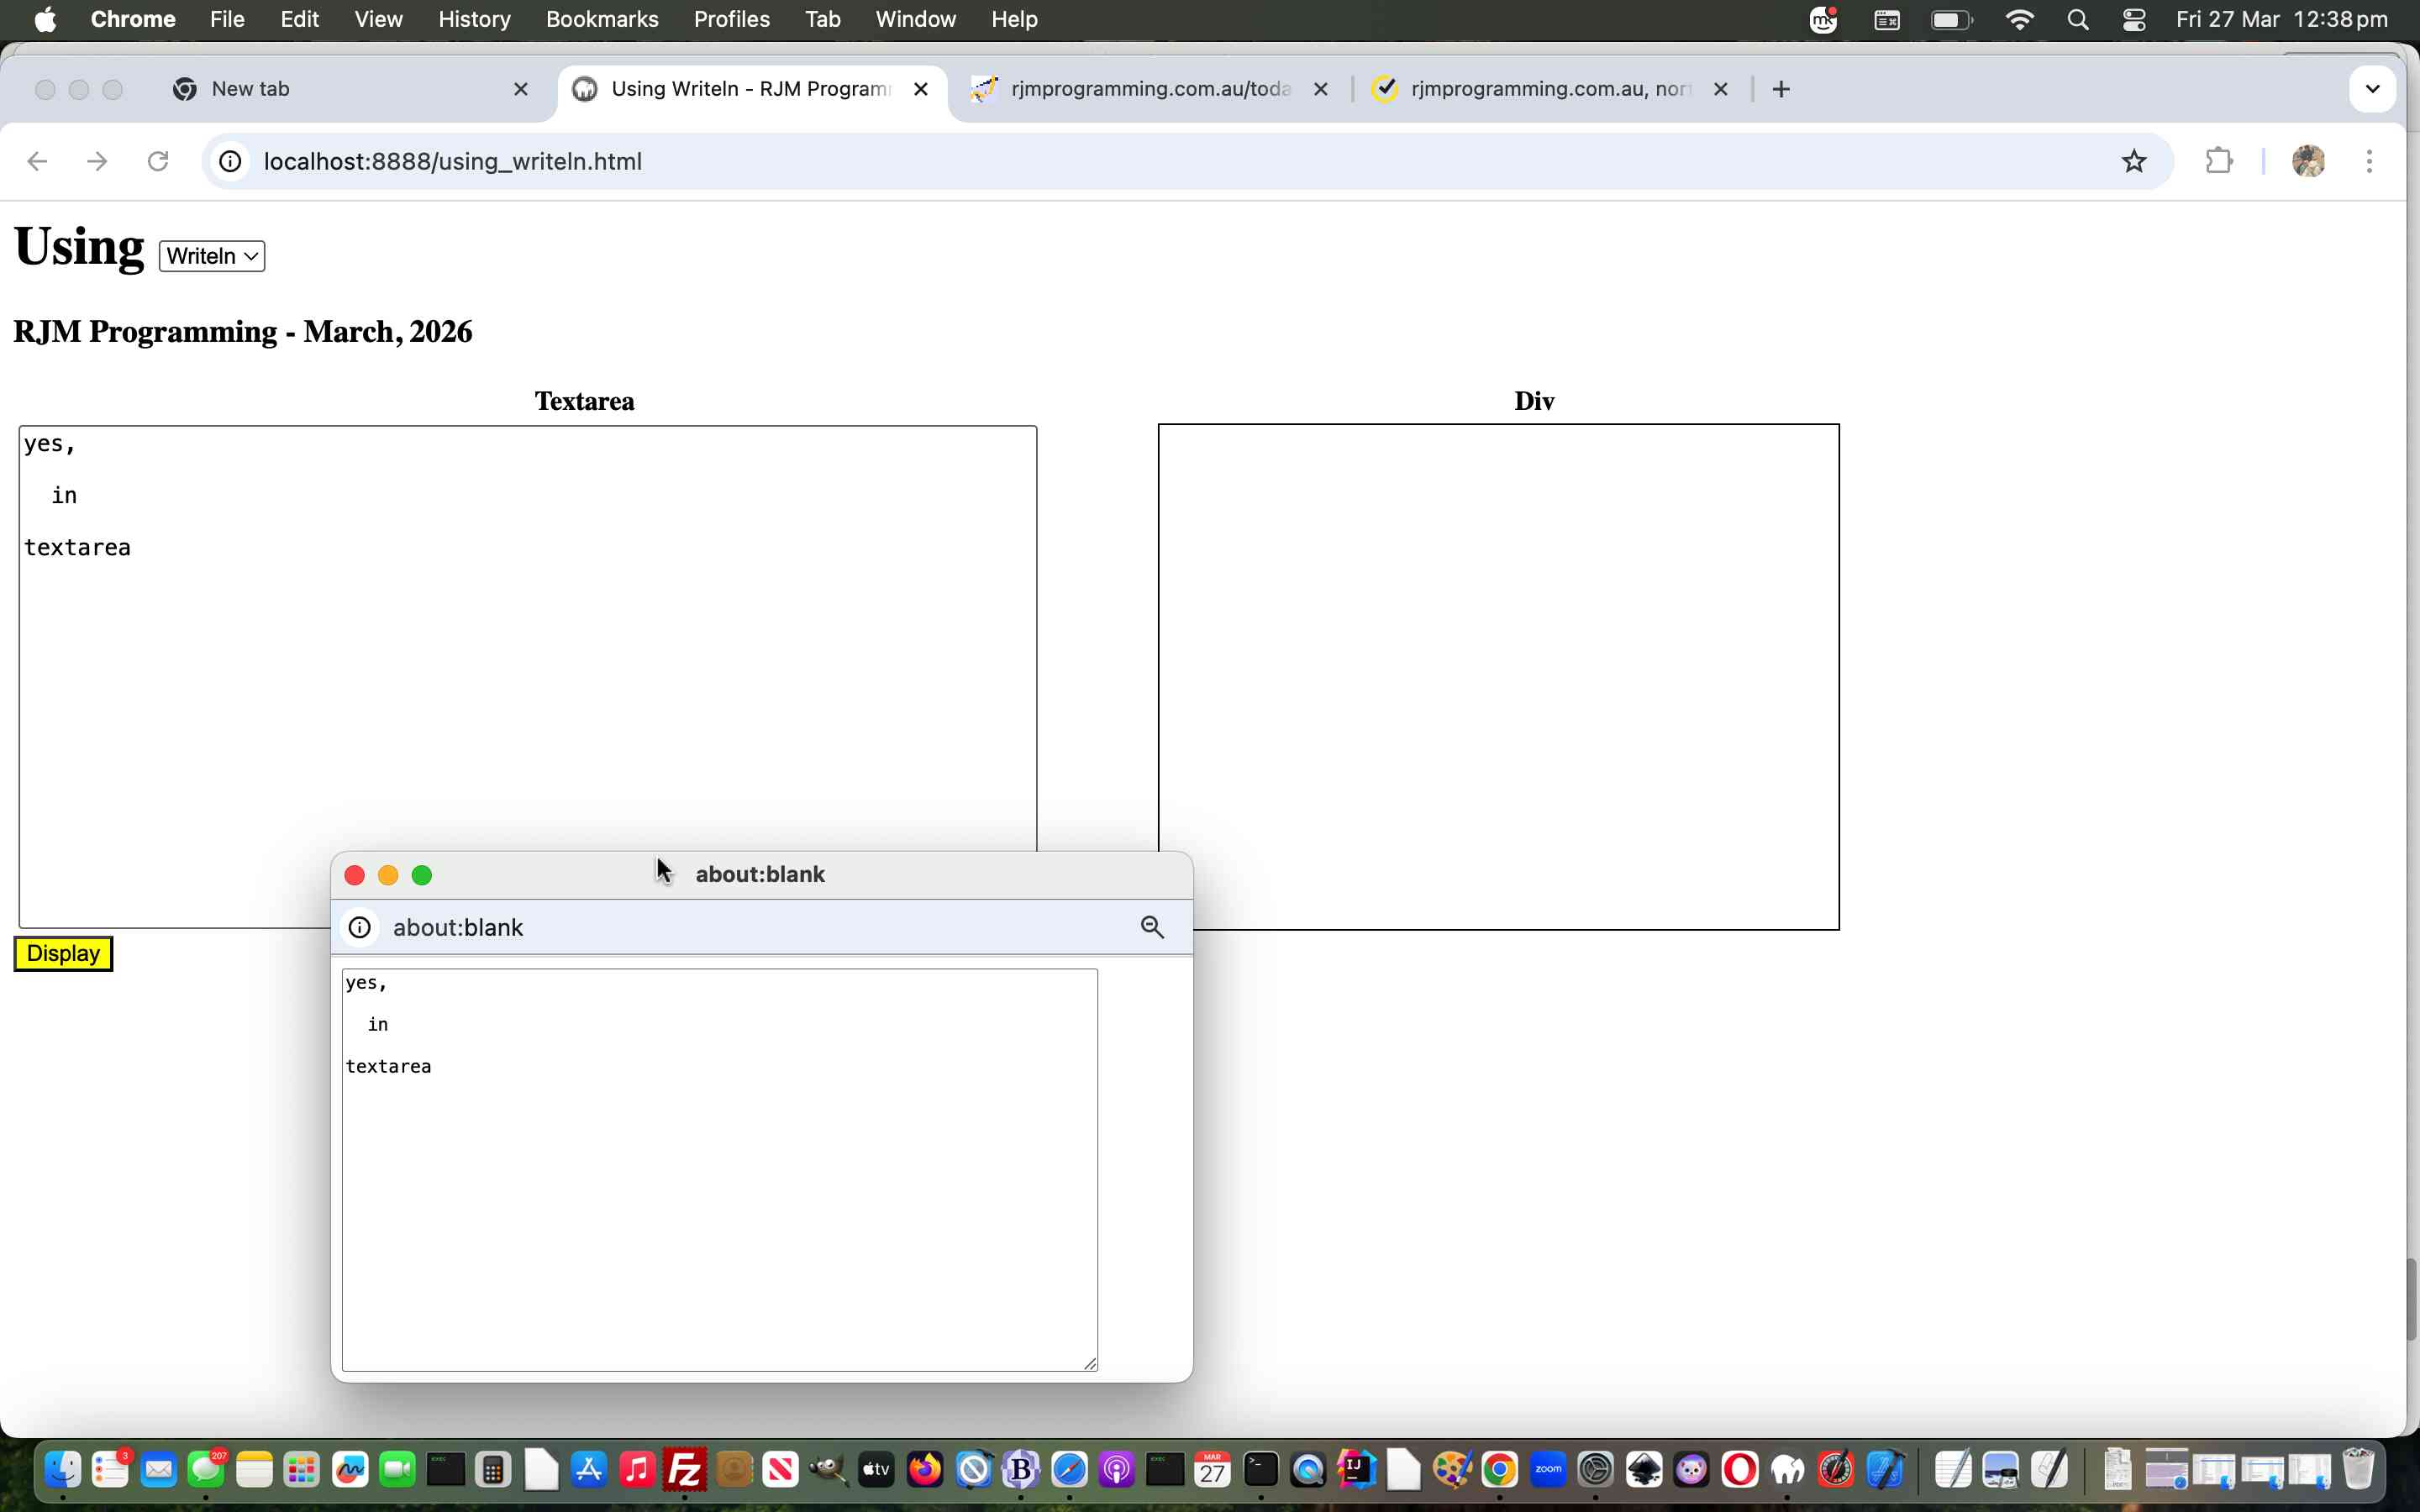Reload the current page
The width and height of the screenshot is (2420, 1512).
pyautogui.click(x=158, y=161)
